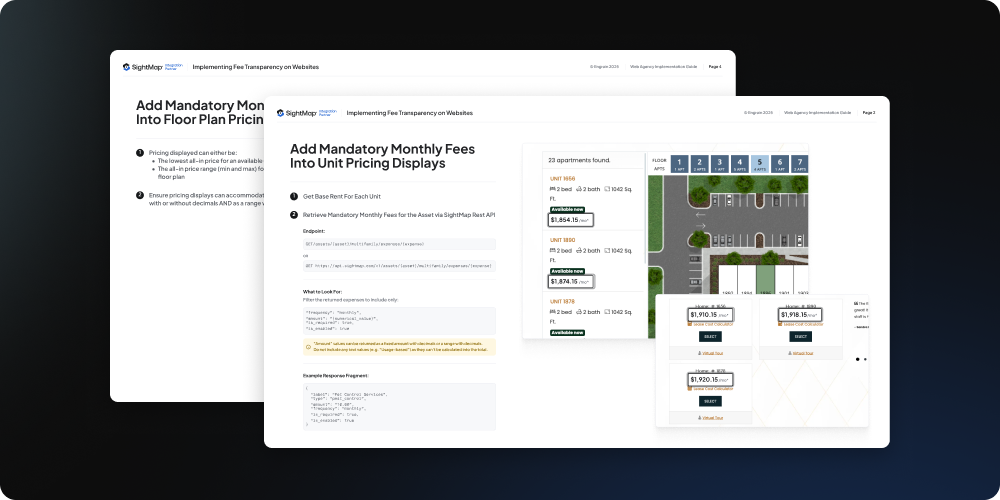Viewport: 1000px width, 500px height.
Task: Click the first testimonial carousel dot
Action: tap(856, 358)
